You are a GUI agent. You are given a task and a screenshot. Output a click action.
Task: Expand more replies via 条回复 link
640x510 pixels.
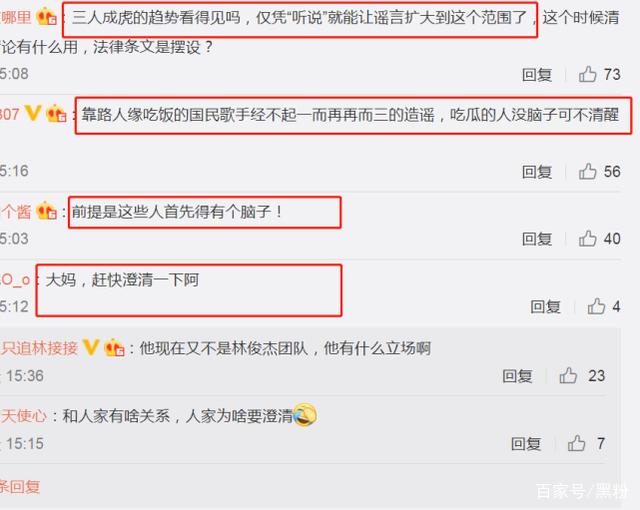[x=20, y=486]
